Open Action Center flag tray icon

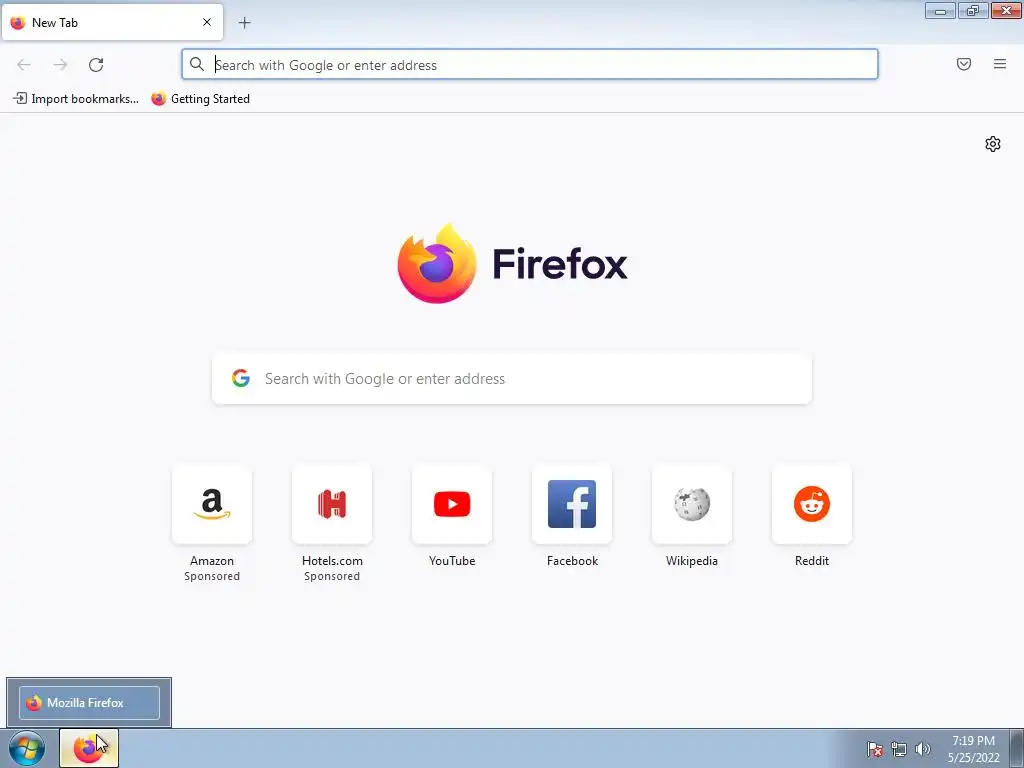pos(875,749)
